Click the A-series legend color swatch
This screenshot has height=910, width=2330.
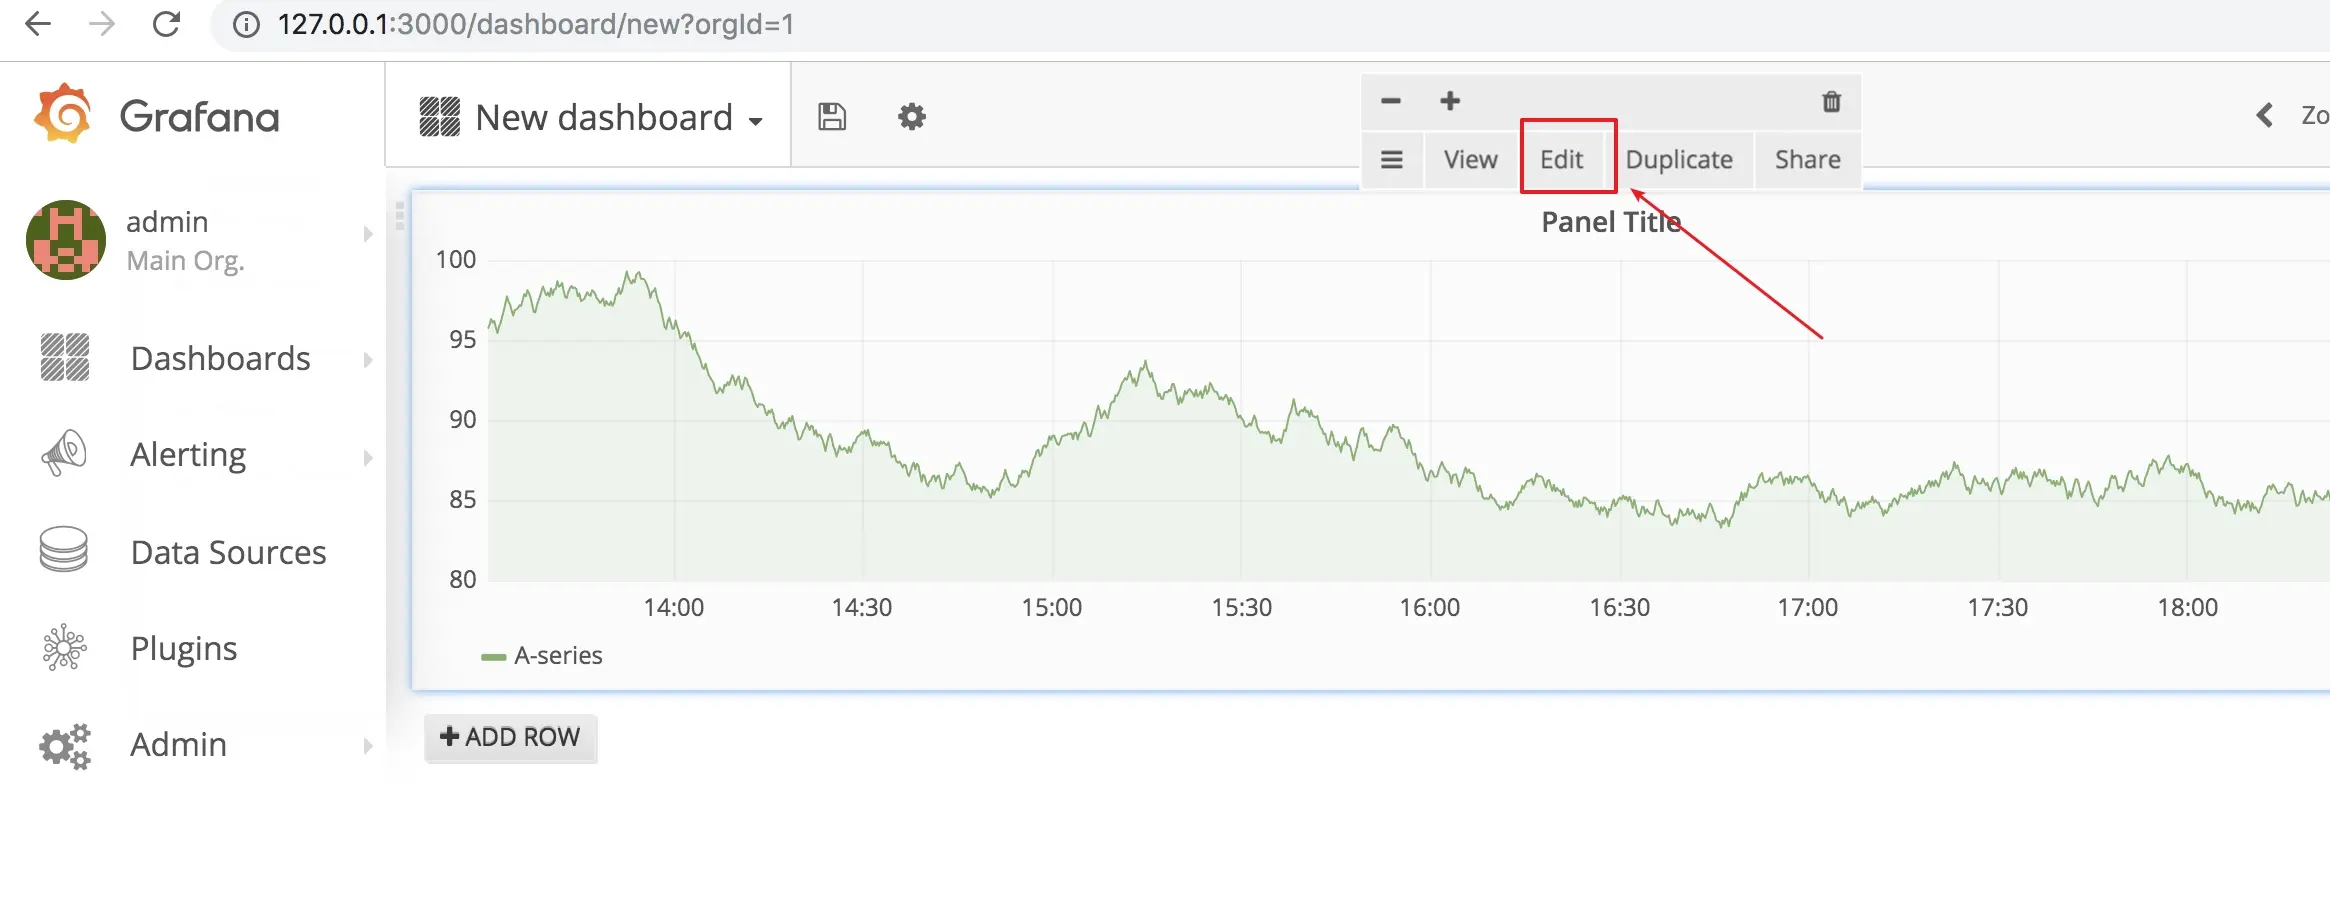[x=493, y=657]
